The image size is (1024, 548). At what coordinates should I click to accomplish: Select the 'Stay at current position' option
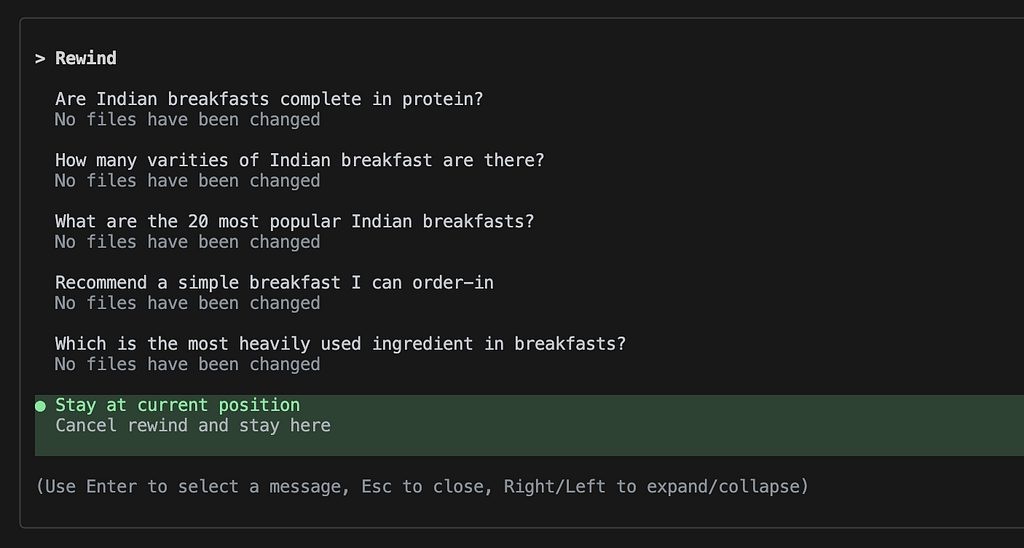(x=178, y=405)
